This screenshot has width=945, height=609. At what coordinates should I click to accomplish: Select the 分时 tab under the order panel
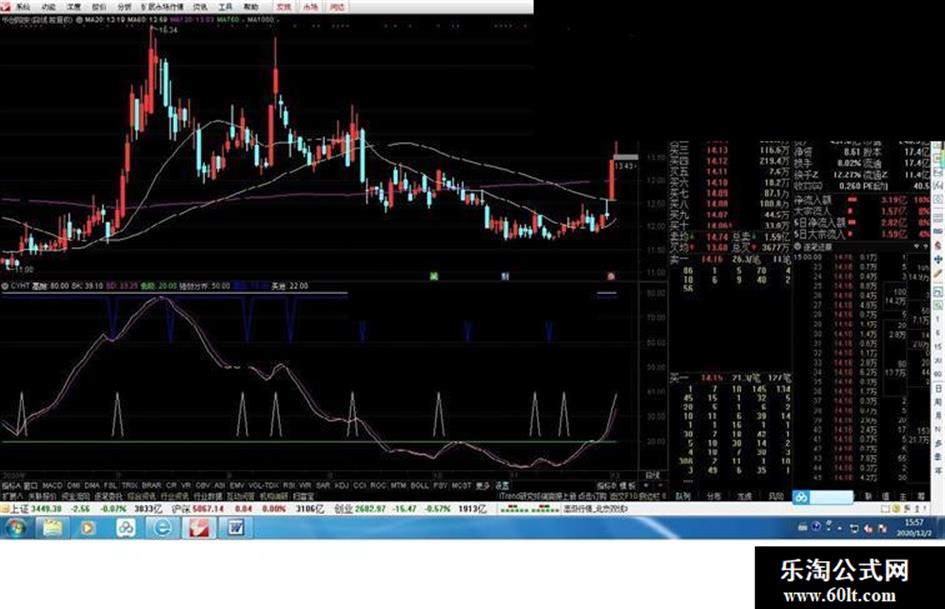pyautogui.click(x=714, y=496)
